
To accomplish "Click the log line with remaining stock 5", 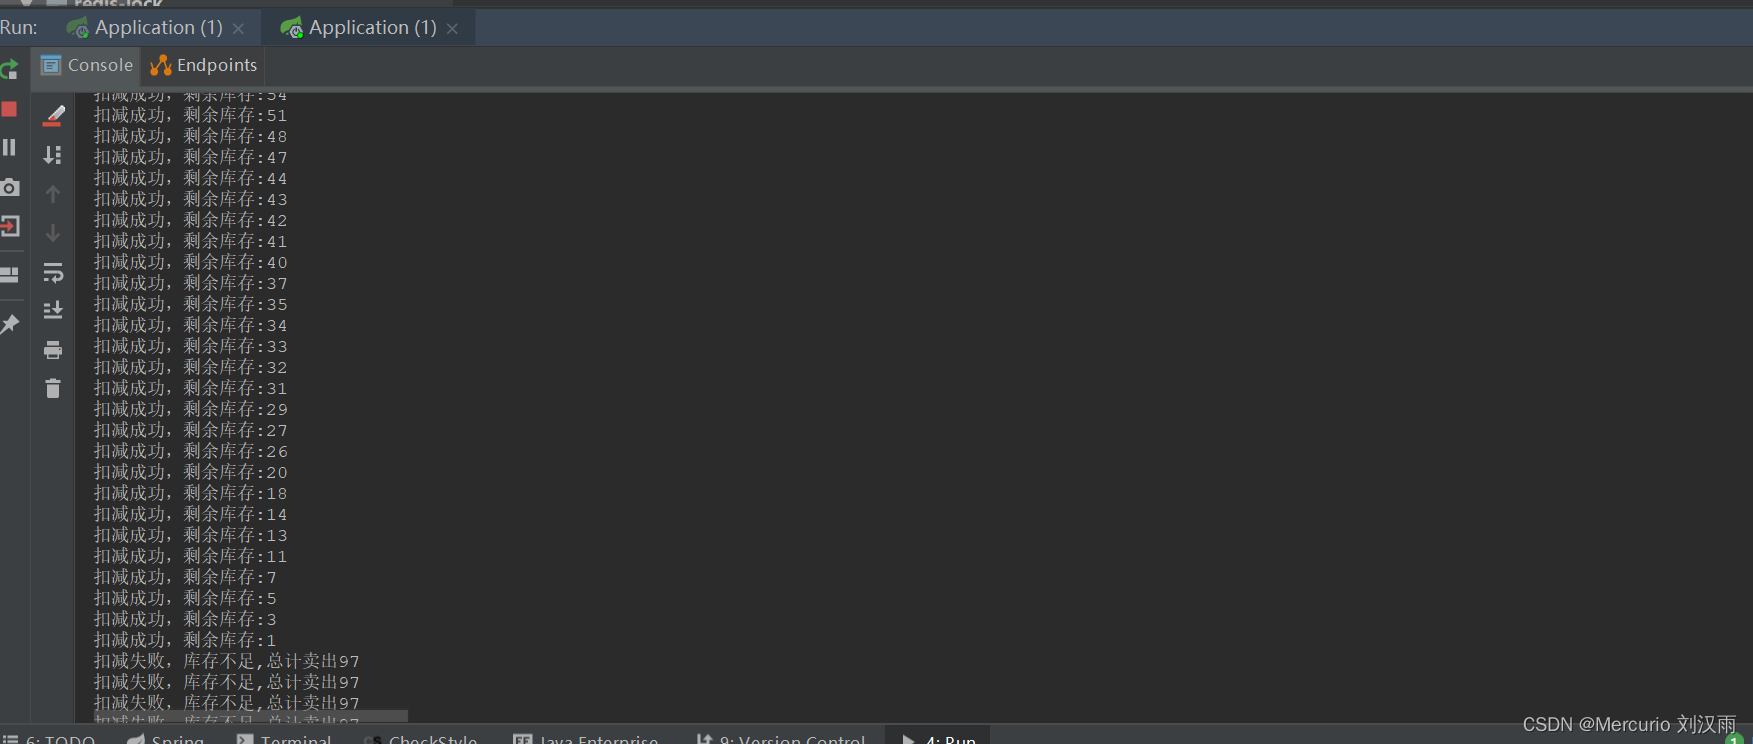I will pyautogui.click(x=186, y=599).
